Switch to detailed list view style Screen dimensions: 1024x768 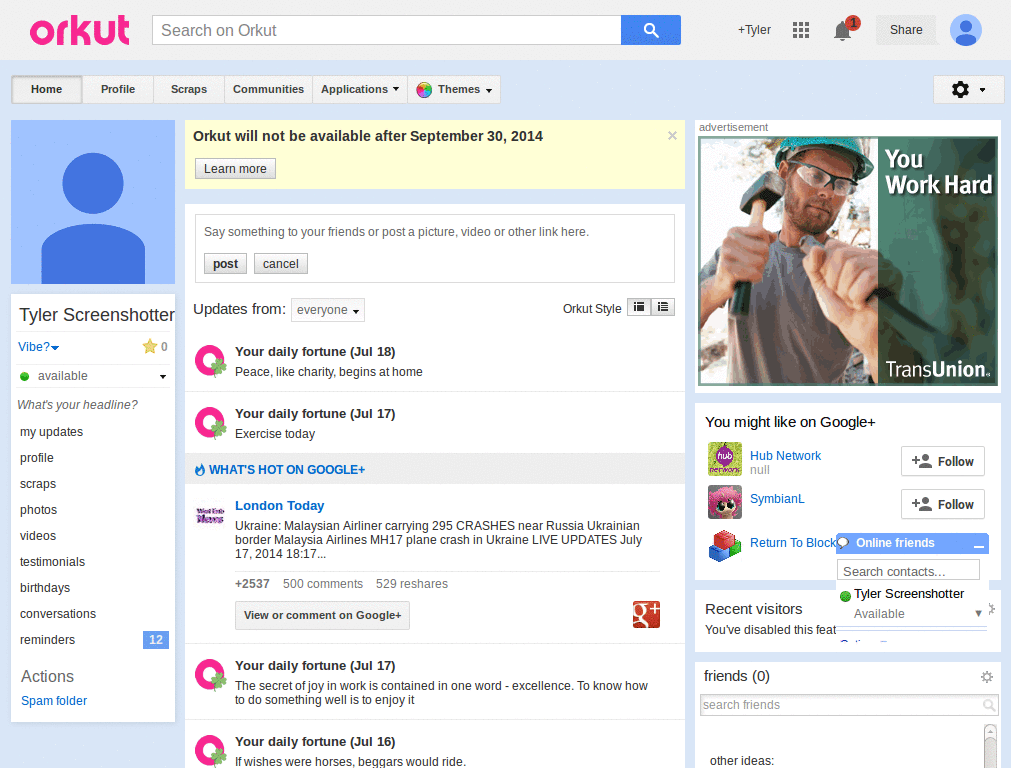(663, 307)
